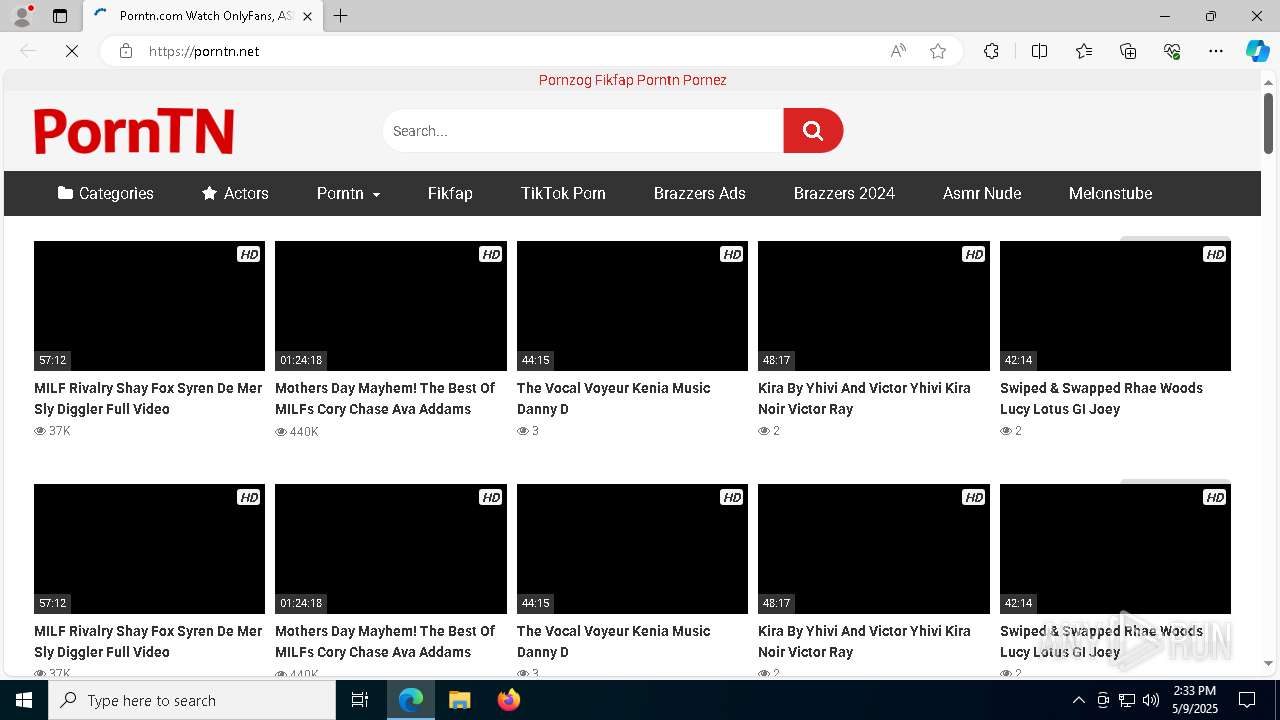Stop loading the page
The image size is (1280, 720).
coord(72,51)
